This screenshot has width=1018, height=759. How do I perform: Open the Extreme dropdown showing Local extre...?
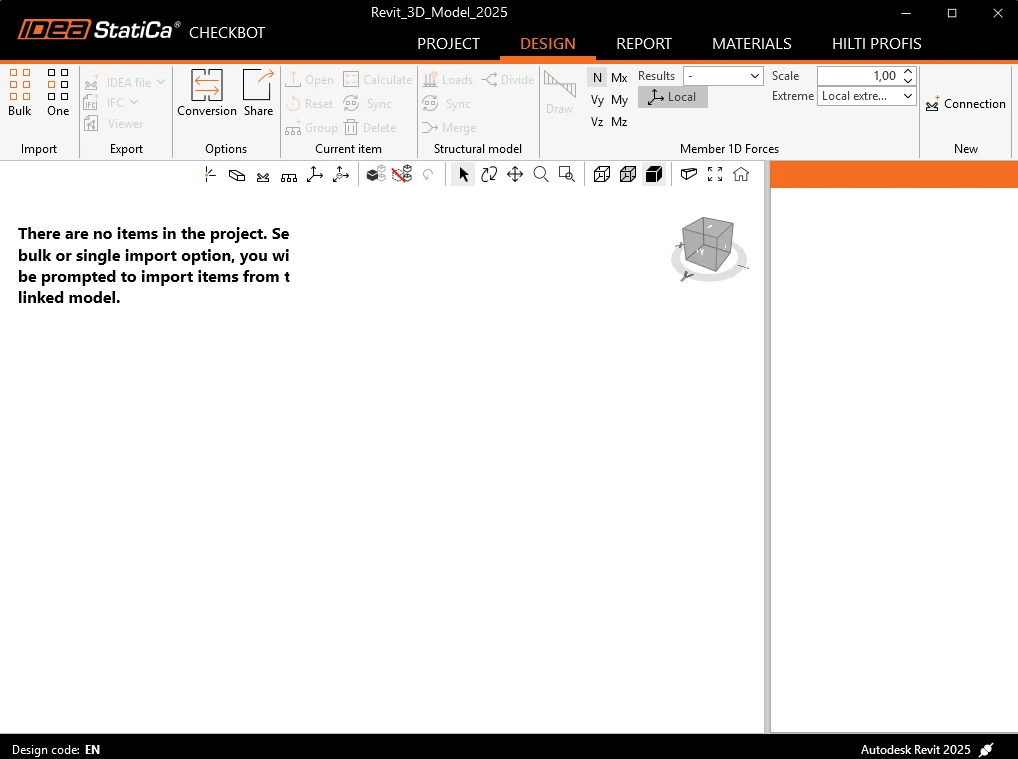(867, 96)
